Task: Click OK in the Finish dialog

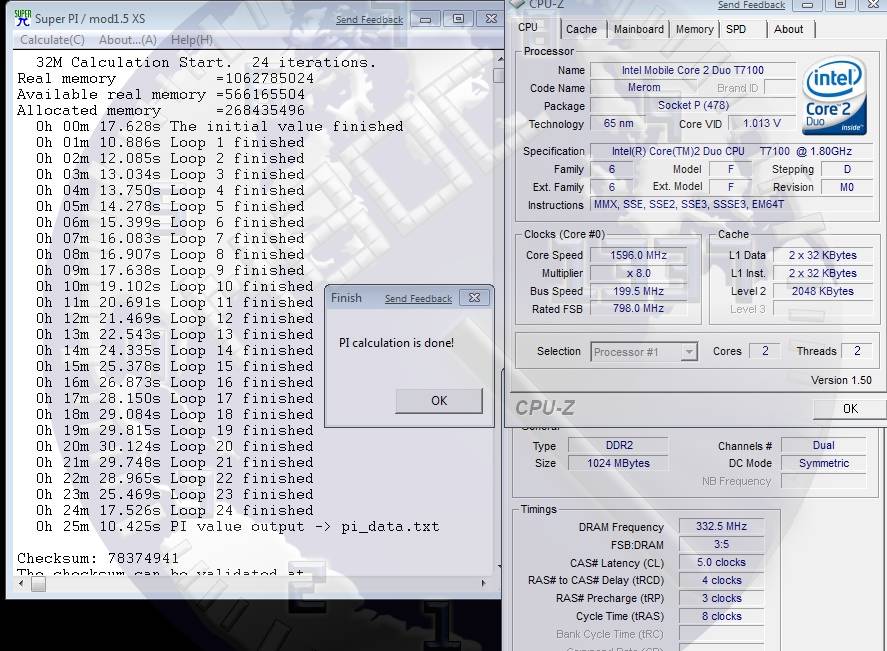Action: [439, 400]
